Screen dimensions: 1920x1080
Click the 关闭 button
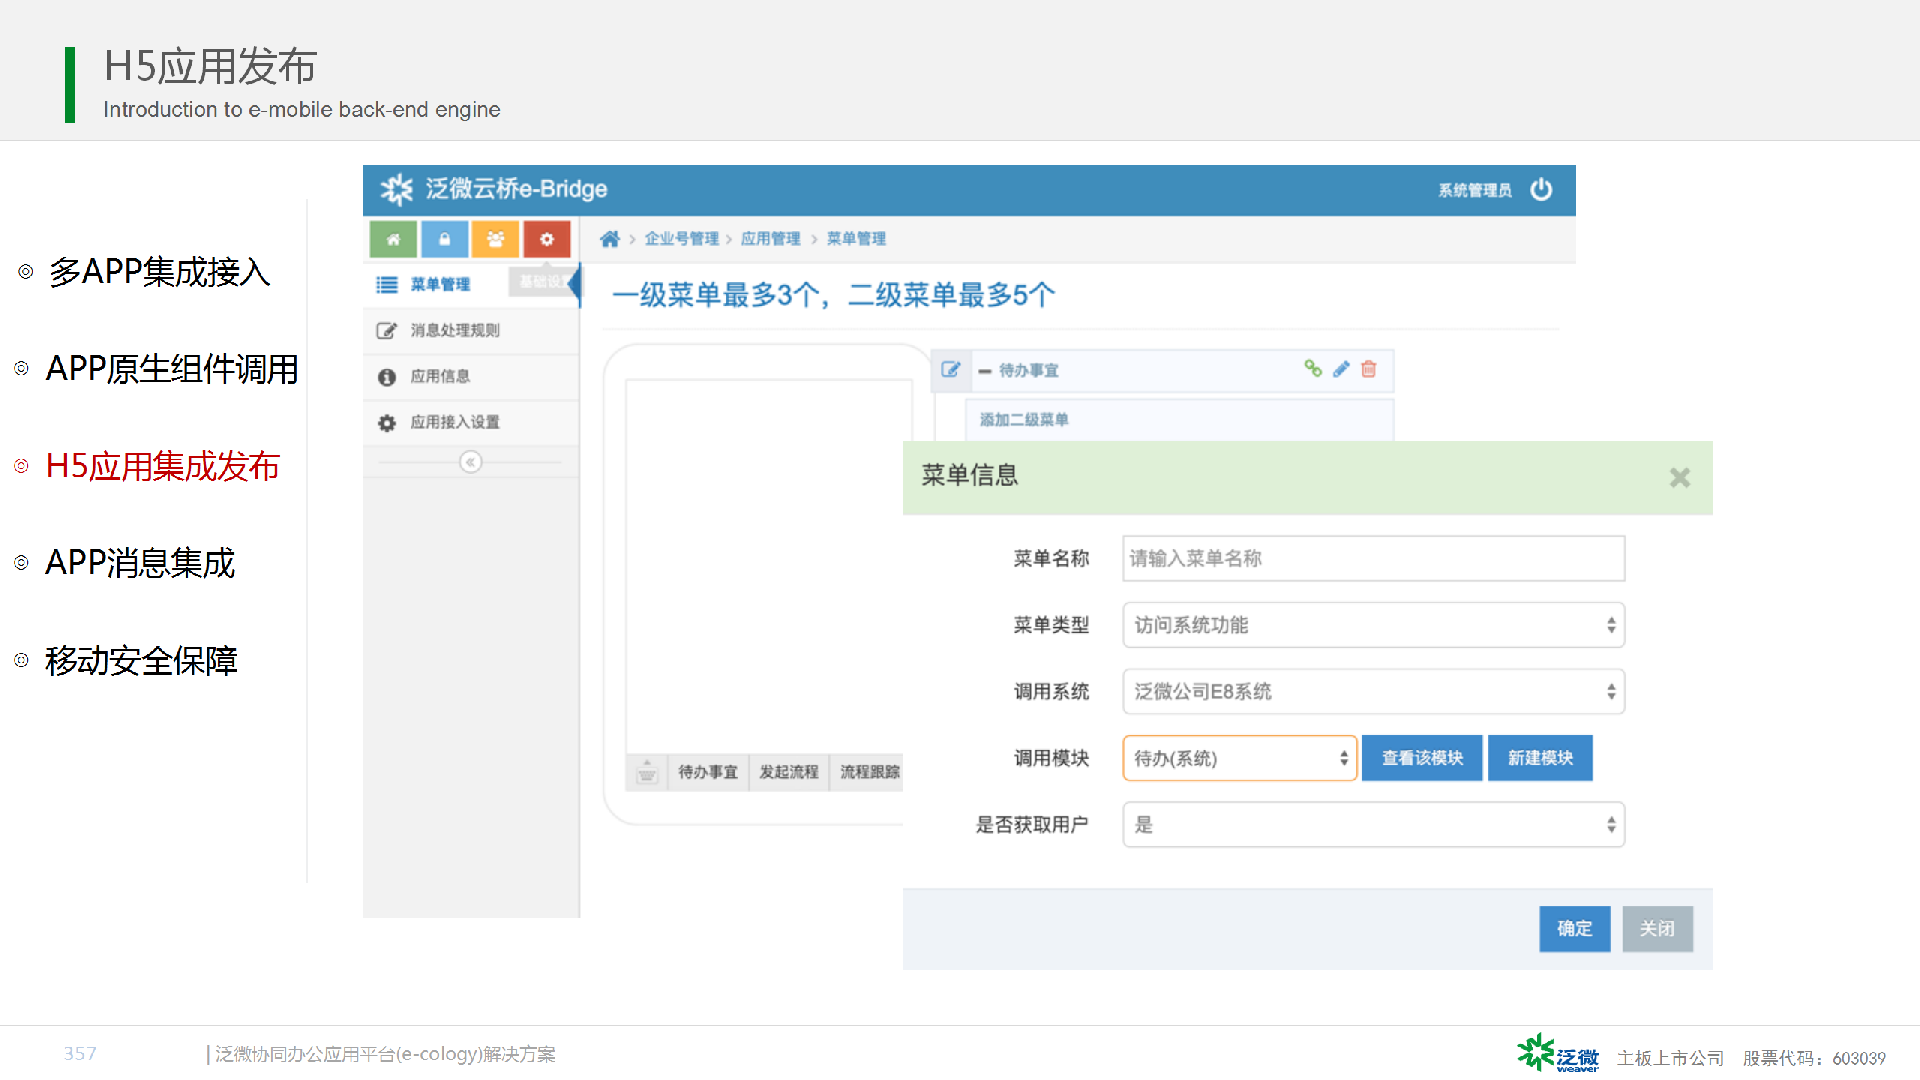(x=1657, y=929)
